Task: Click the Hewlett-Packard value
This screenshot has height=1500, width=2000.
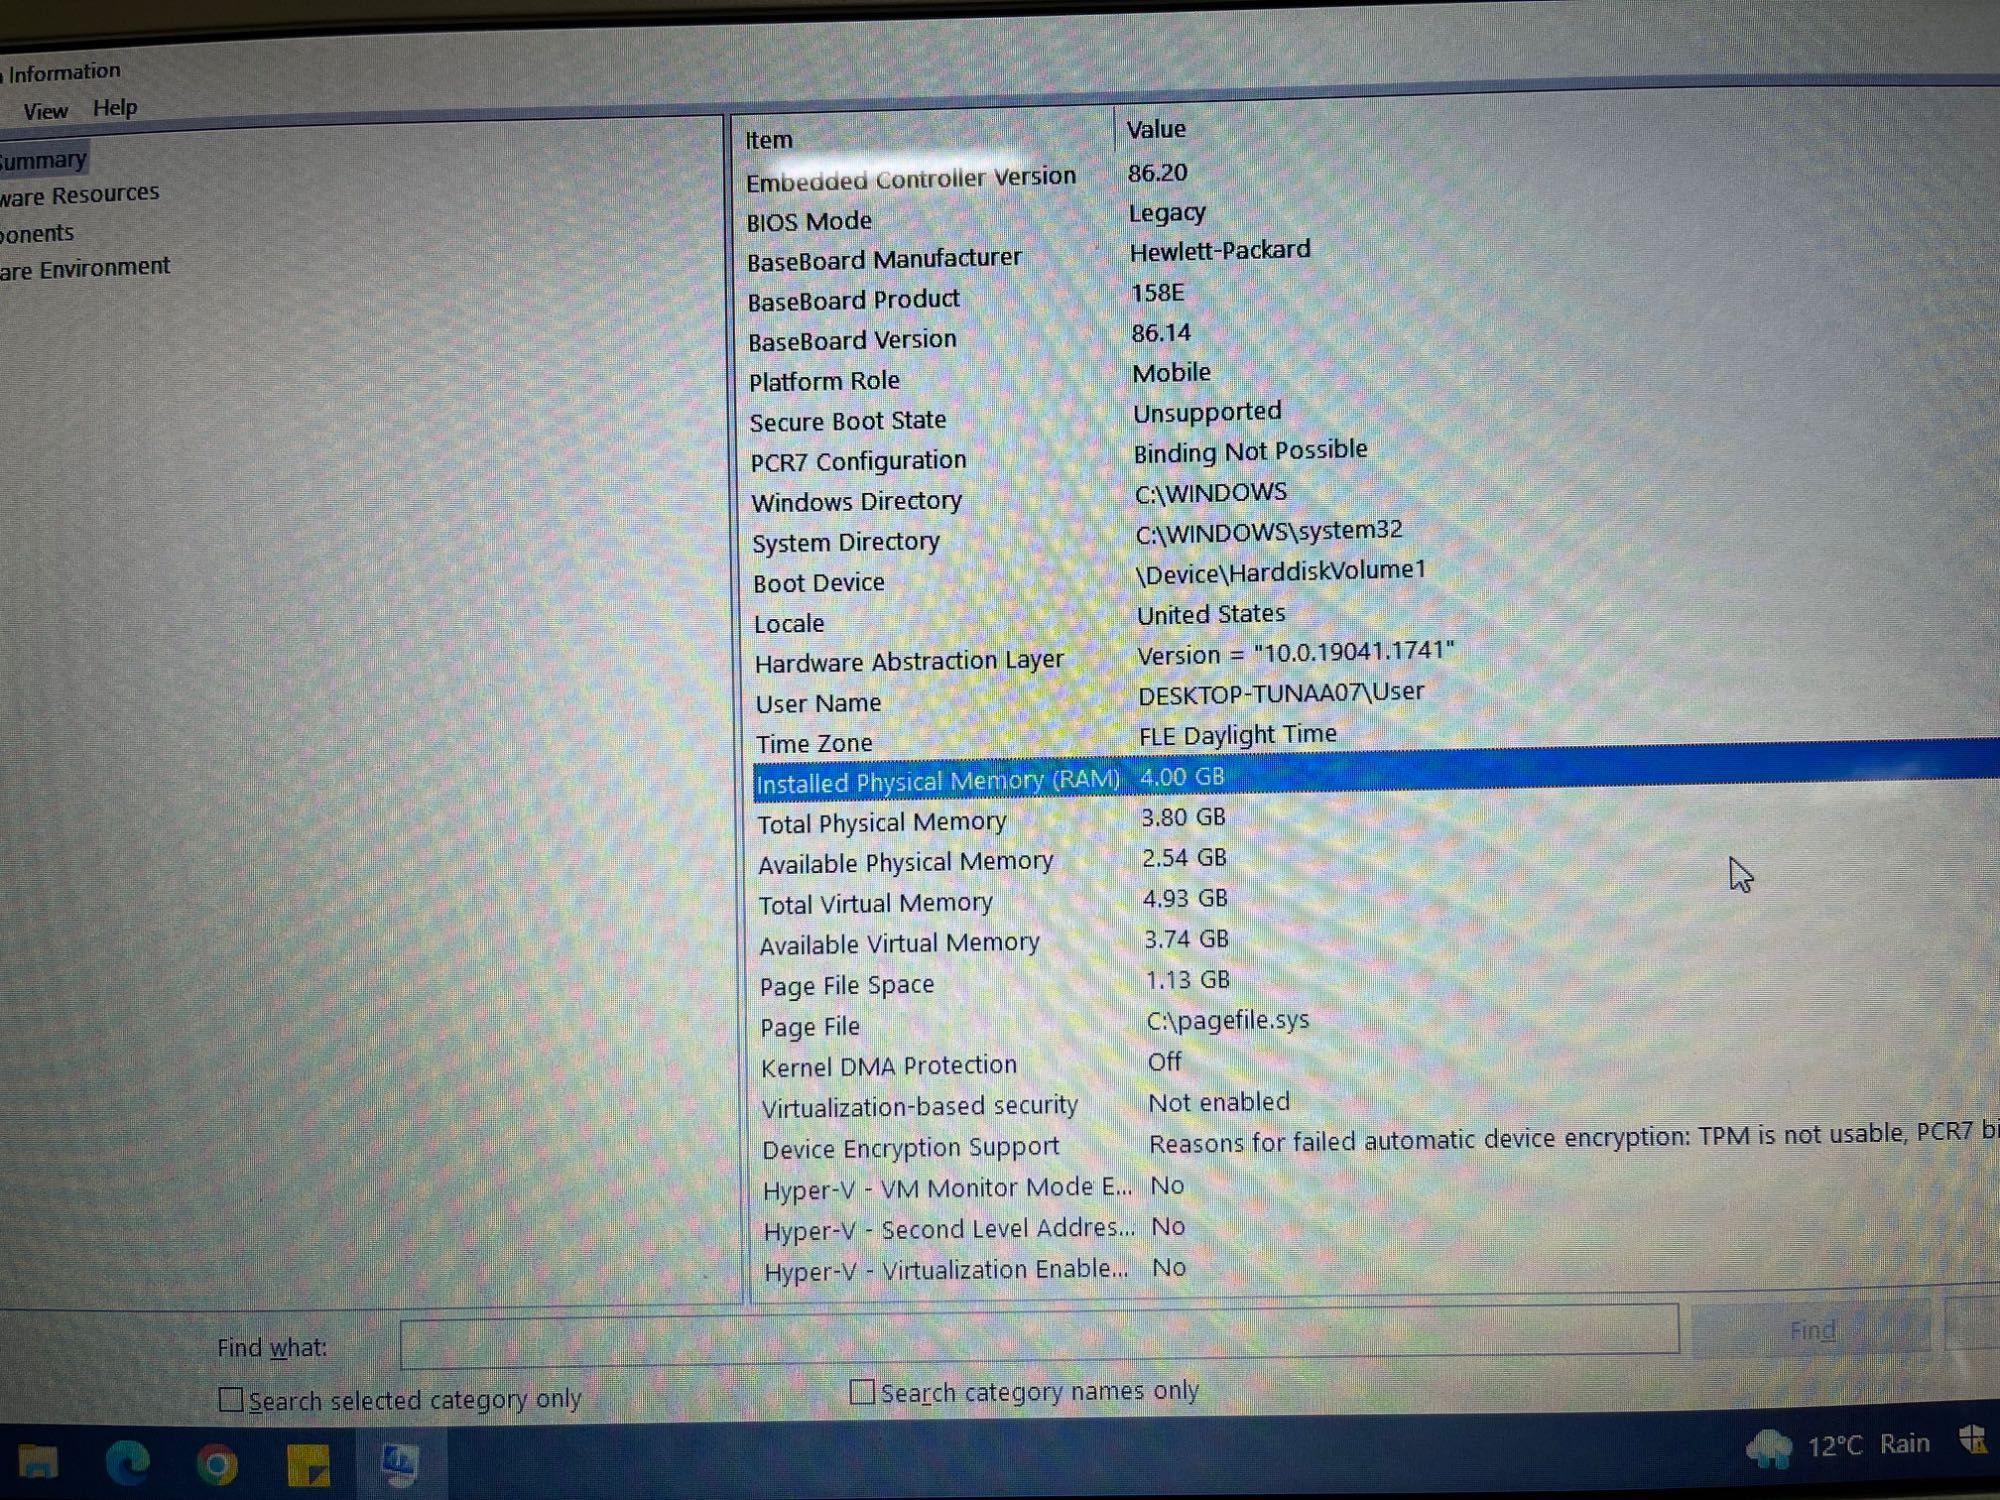Action: coord(1220,251)
